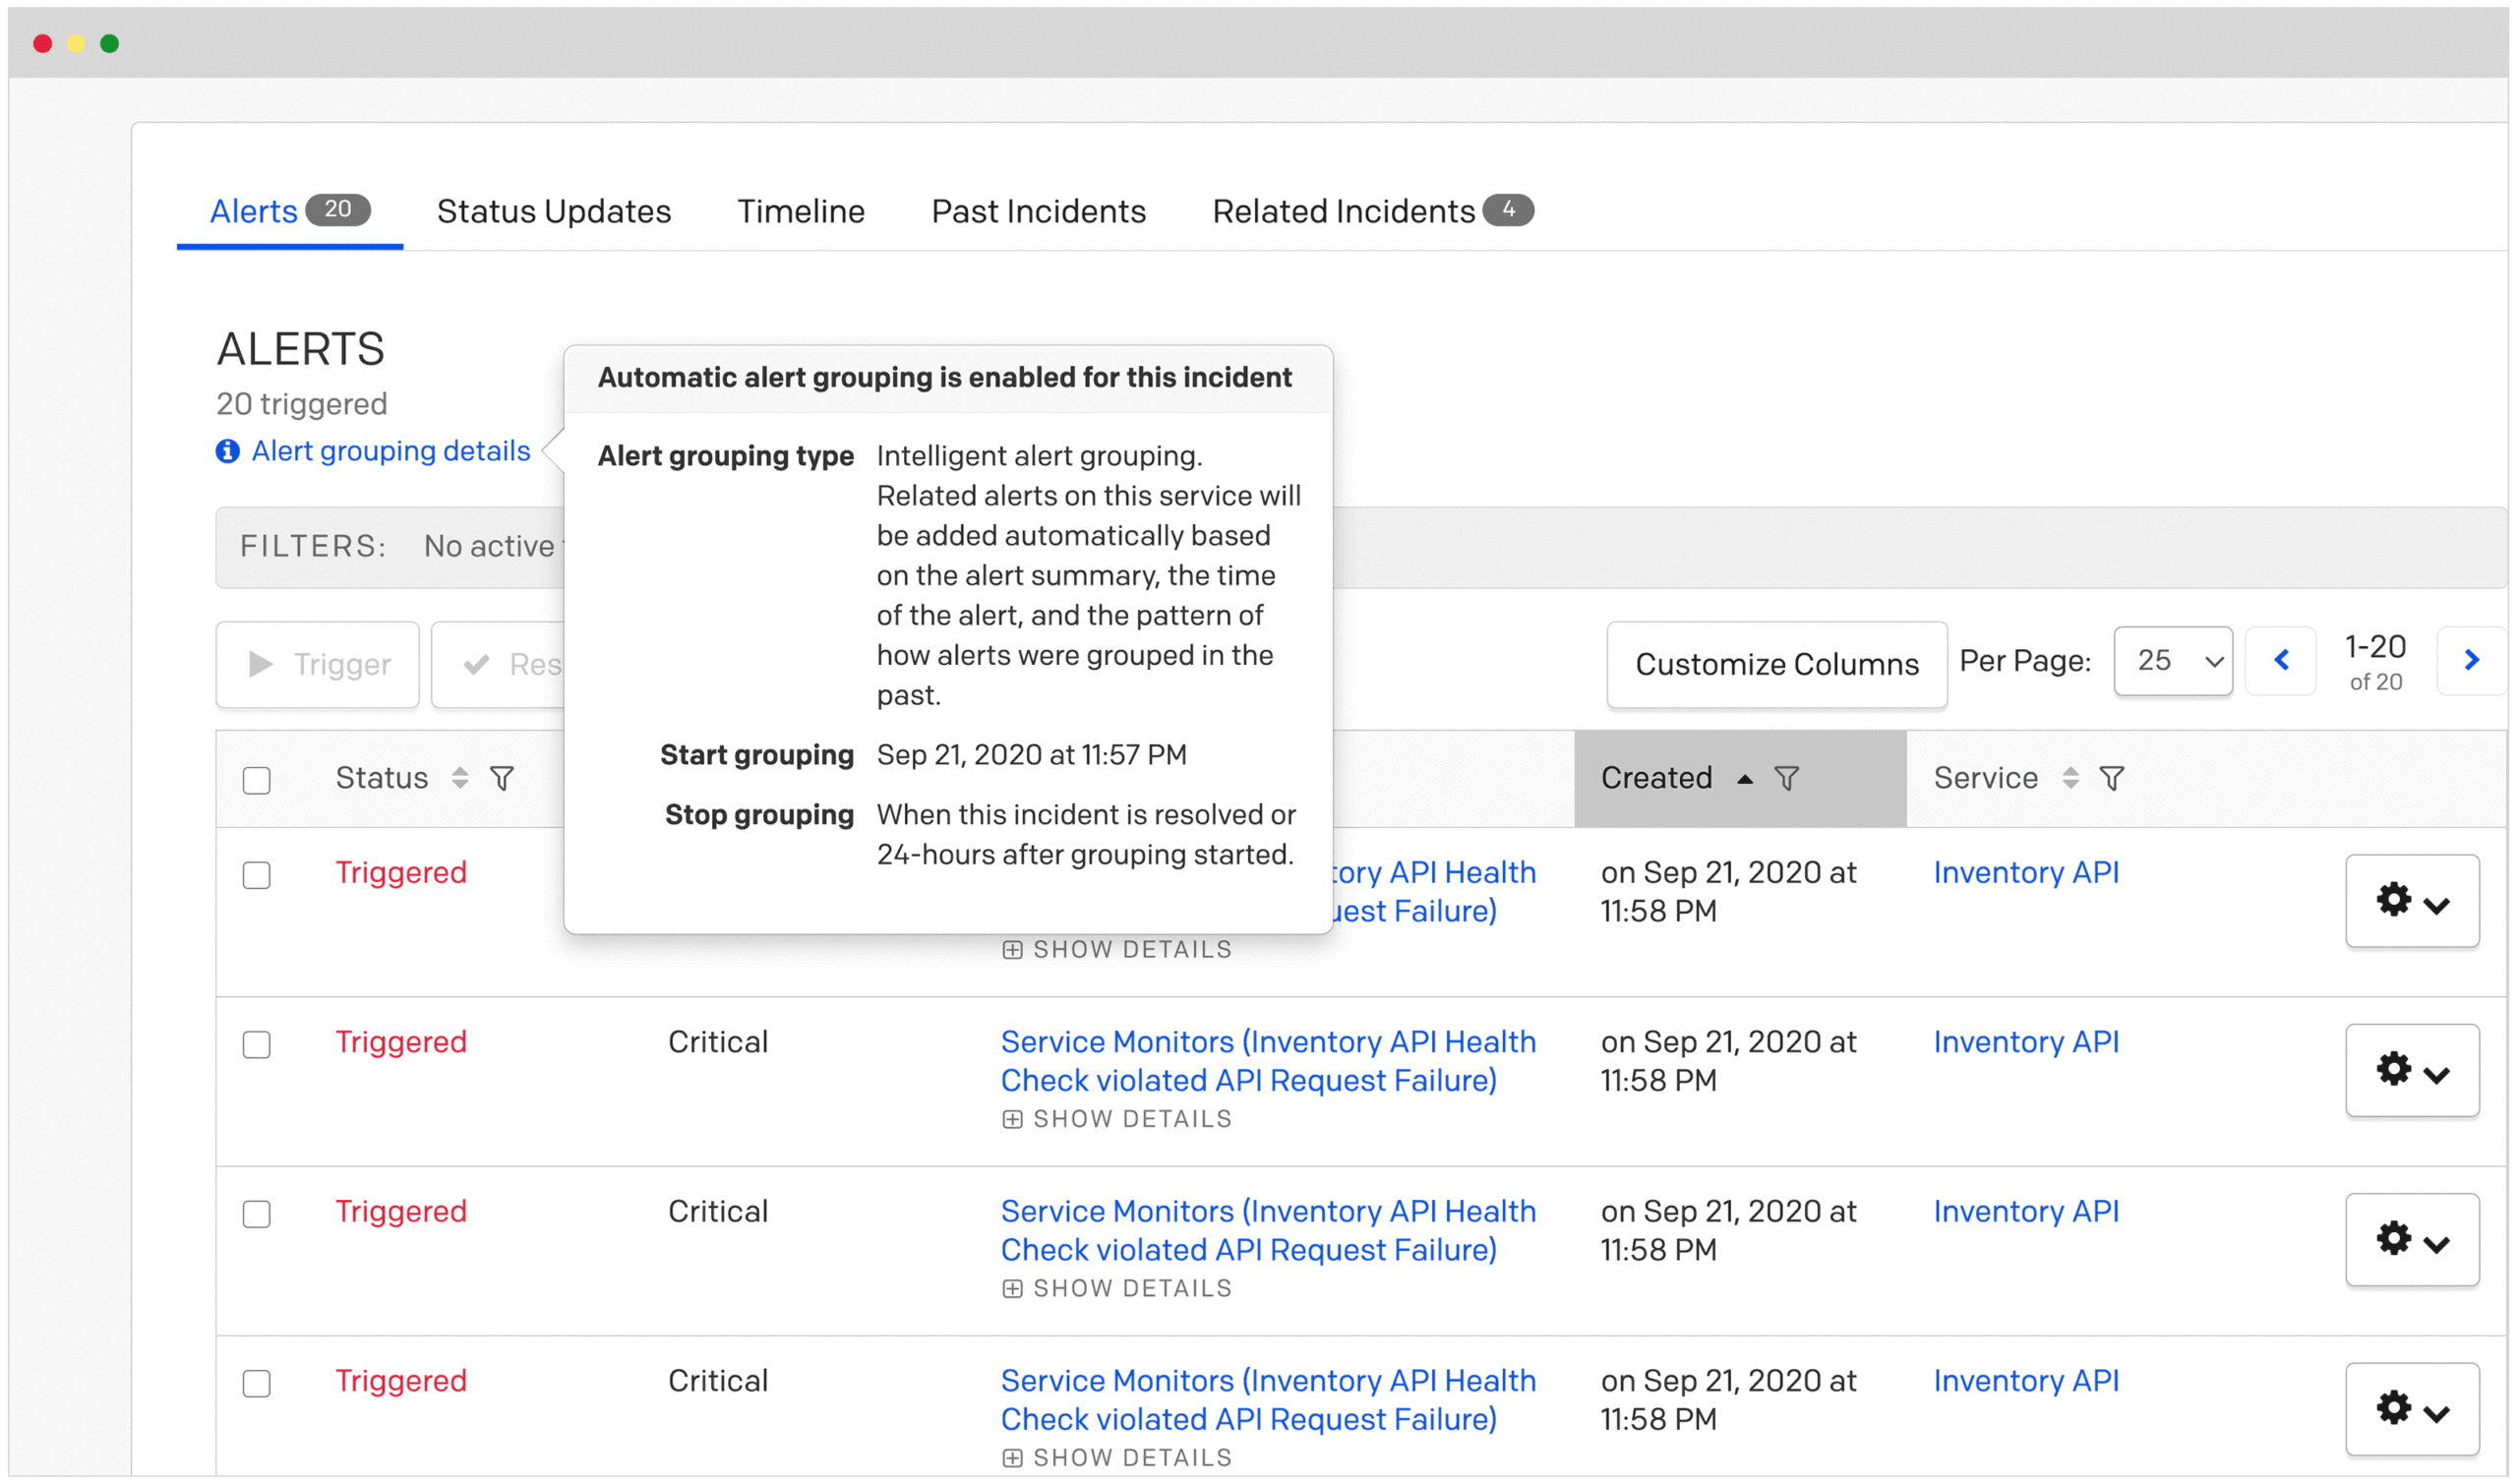Screen dimensions: 2518x1484
Task: Switch to the Related Incidents tab
Action: [x=1343, y=212]
